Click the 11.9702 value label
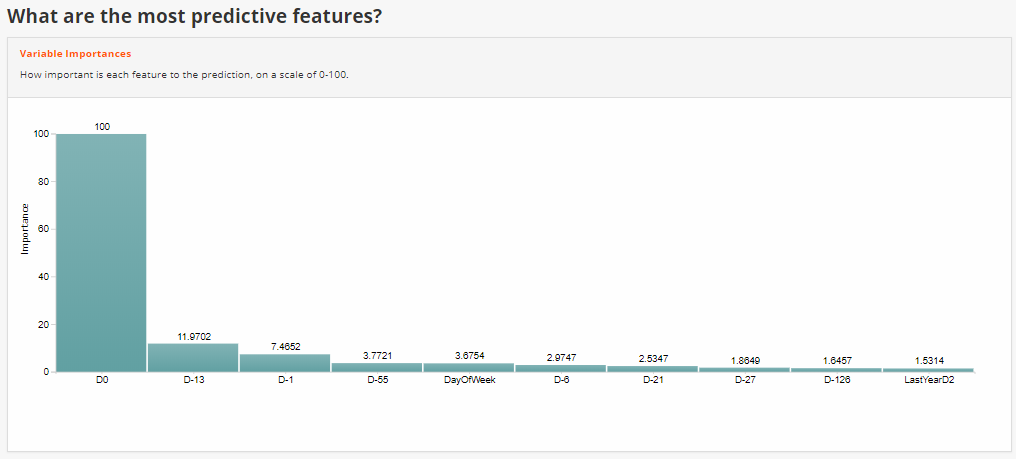Image resolution: width=1016 pixels, height=459 pixels. (x=193, y=337)
